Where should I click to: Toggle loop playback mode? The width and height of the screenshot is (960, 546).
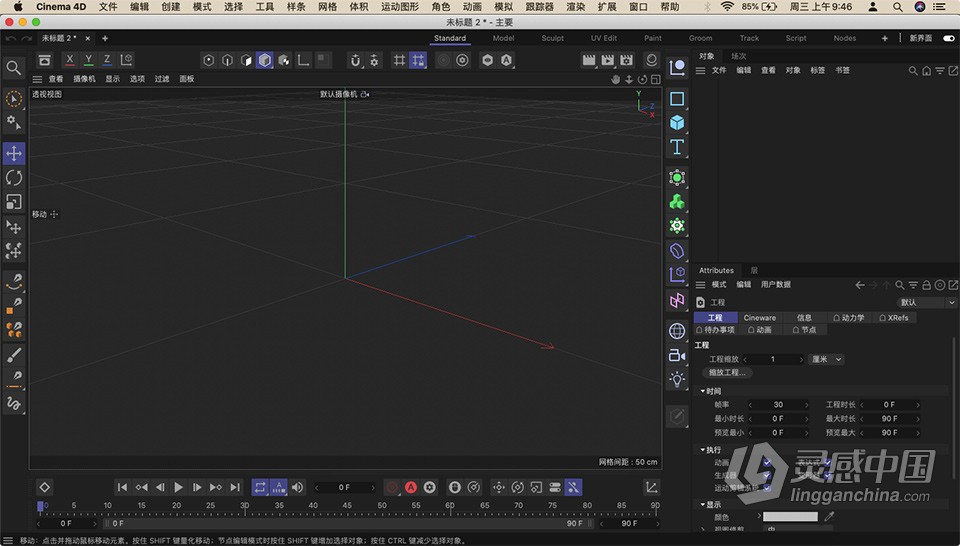click(260, 487)
